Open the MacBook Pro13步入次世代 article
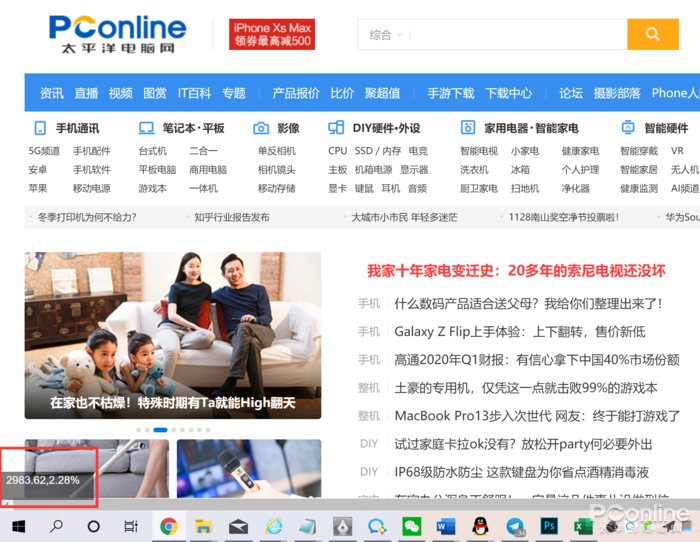The height and width of the screenshot is (542, 700). tap(537, 416)
